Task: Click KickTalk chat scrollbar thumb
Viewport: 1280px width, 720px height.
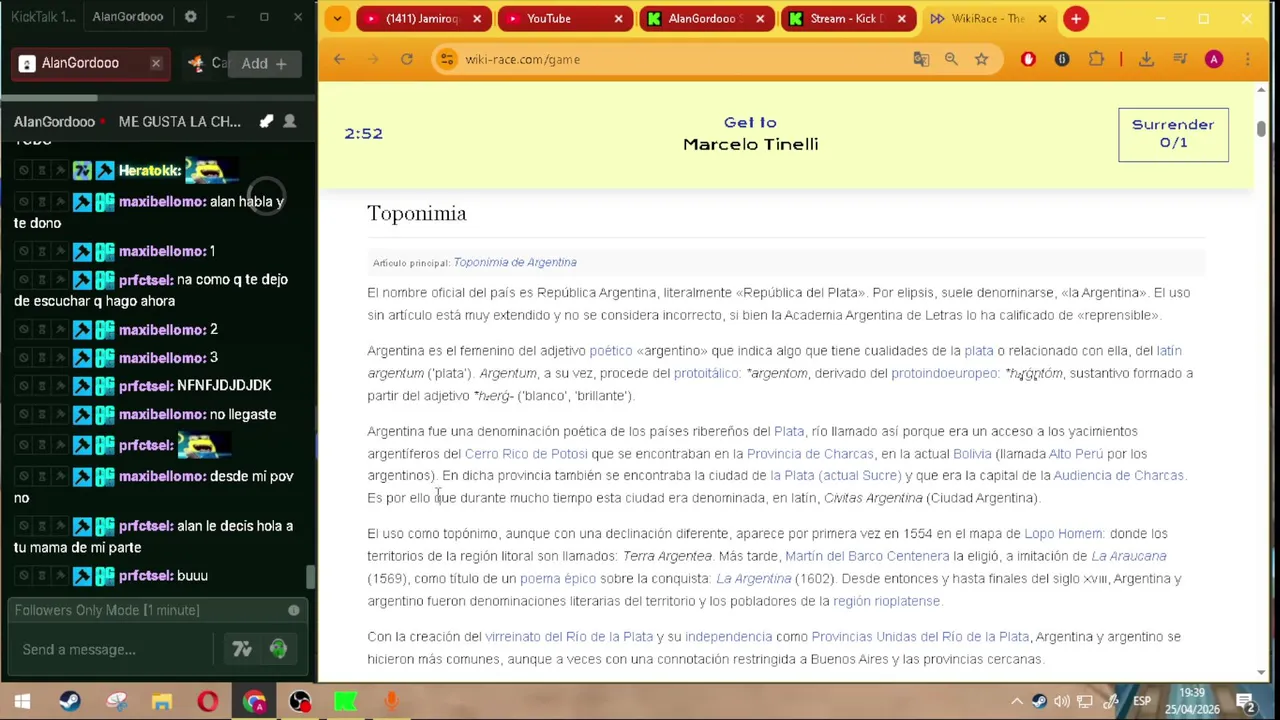Action: 310,577
